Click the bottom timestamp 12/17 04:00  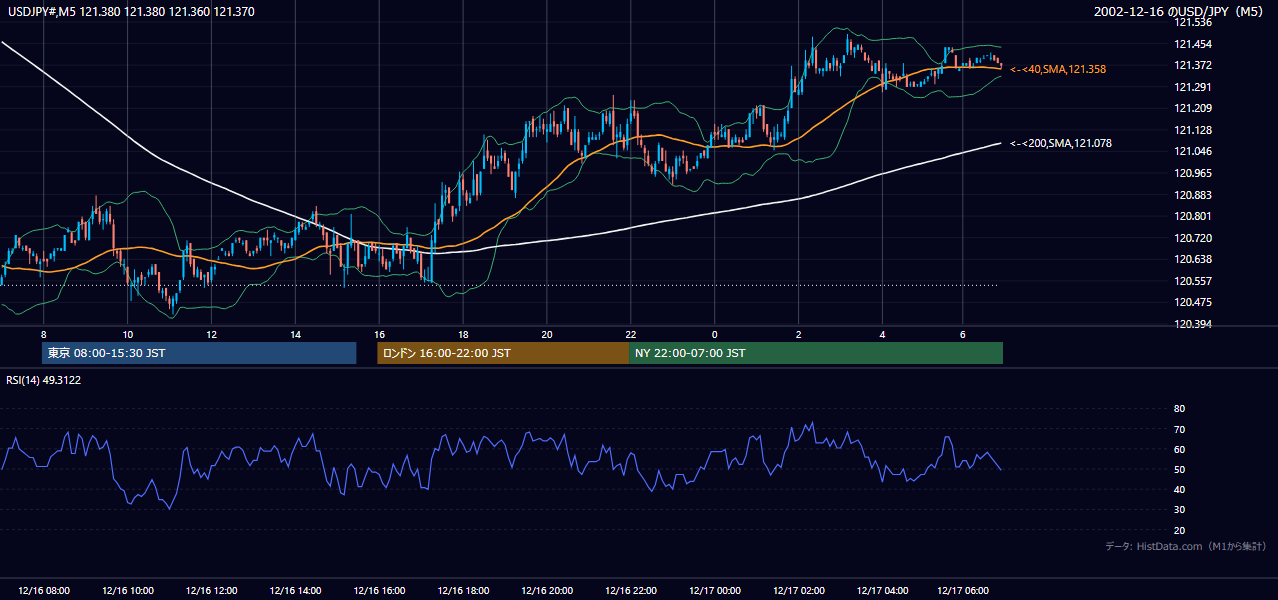click(x=882, y=591)
